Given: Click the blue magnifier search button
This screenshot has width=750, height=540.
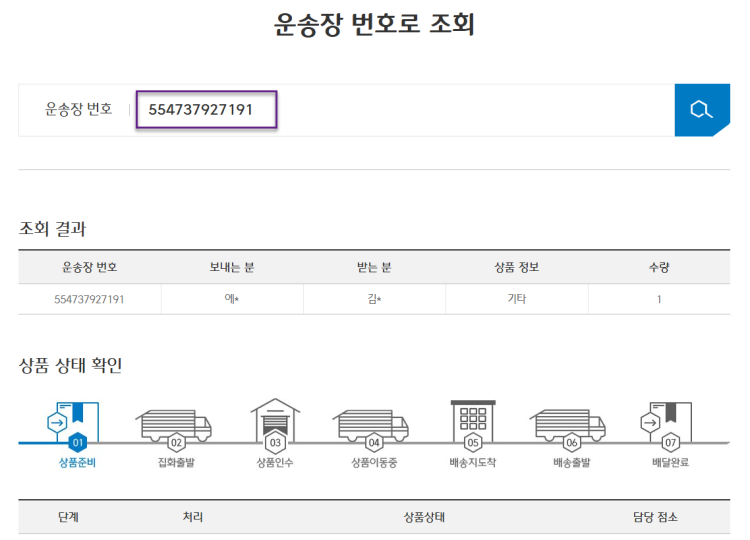Looking at the screenshot, I should pos(701,110).
